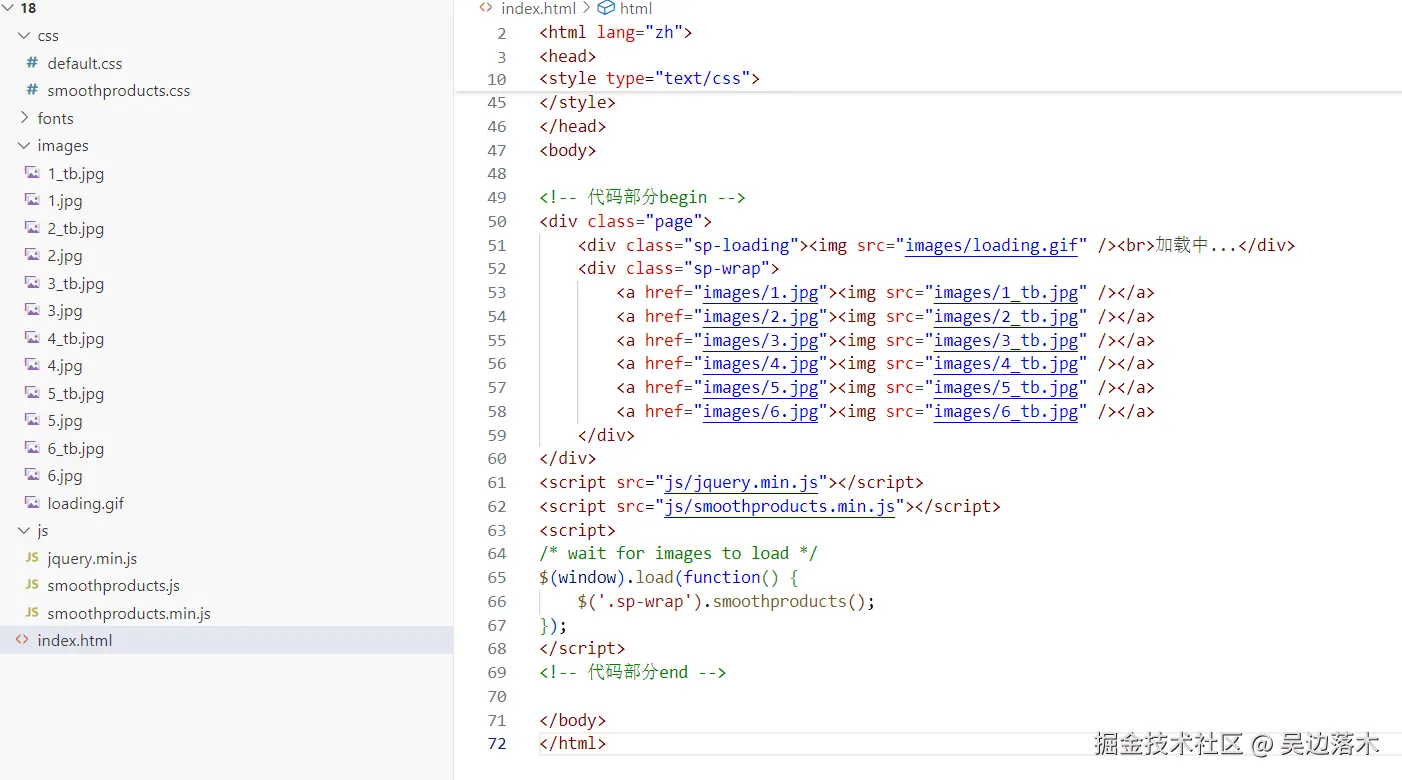Click the image icon of 5.jpg
Viewport: 1402px width, 780px height.
pyautogui.click(x=32, y=420)
